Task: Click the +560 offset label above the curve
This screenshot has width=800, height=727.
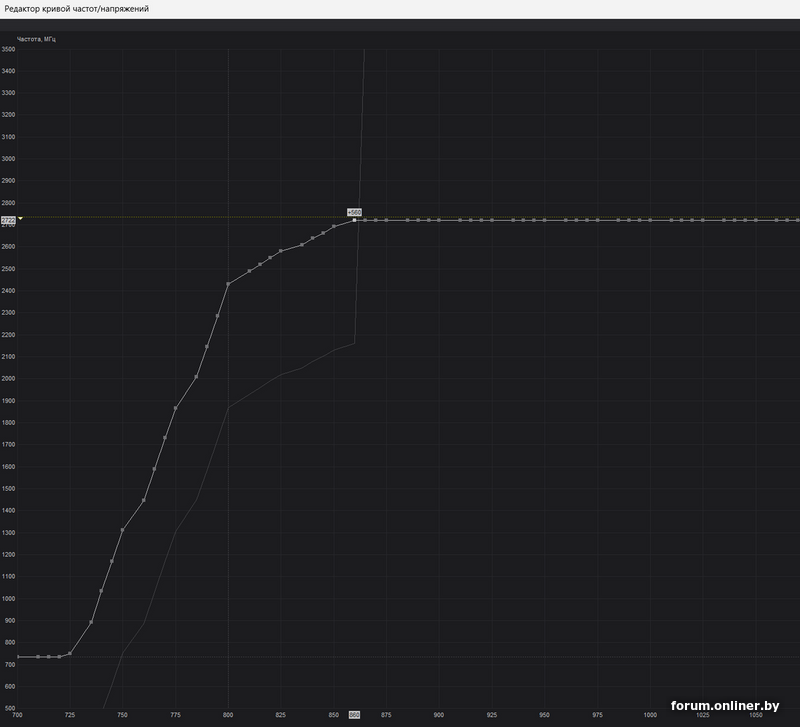Action: click(x=354, y=212)
